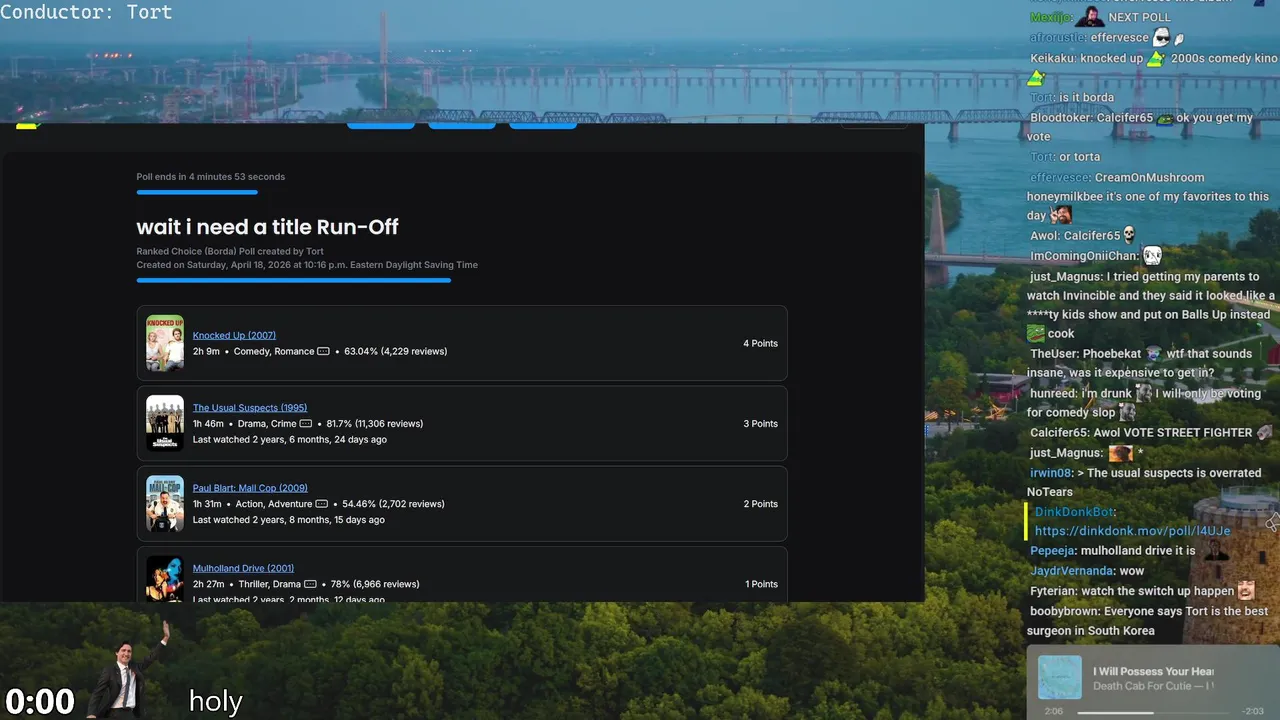Click the '1 Points' label for Mulholland Drive

(x=761, y=584)
